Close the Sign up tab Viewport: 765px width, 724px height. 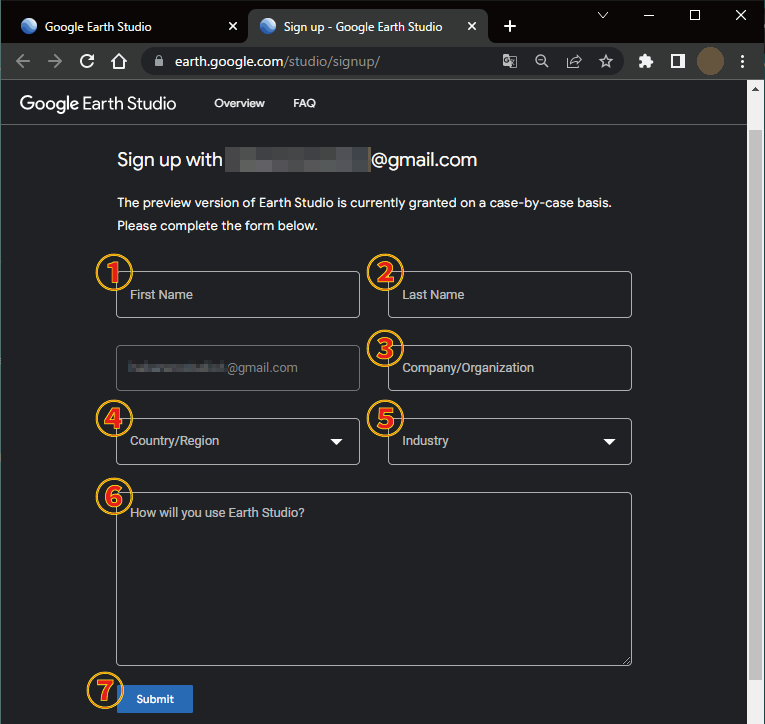coord(472,26)
